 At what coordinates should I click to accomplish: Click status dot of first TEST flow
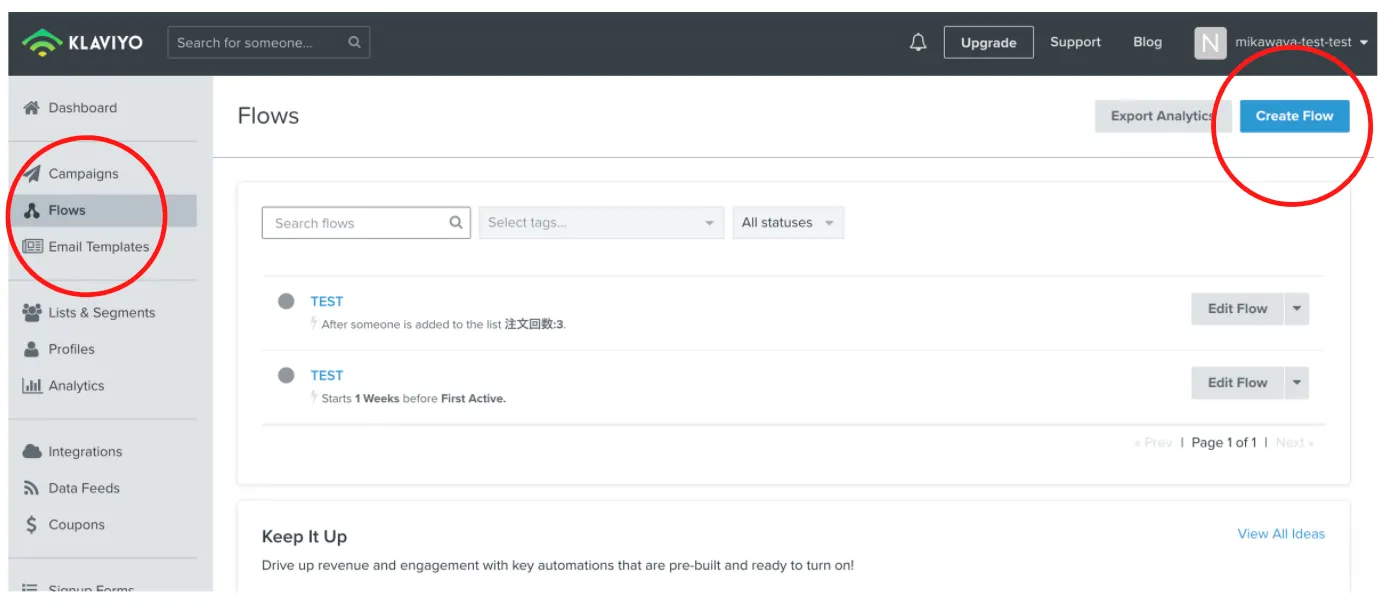tap(286, 301)
